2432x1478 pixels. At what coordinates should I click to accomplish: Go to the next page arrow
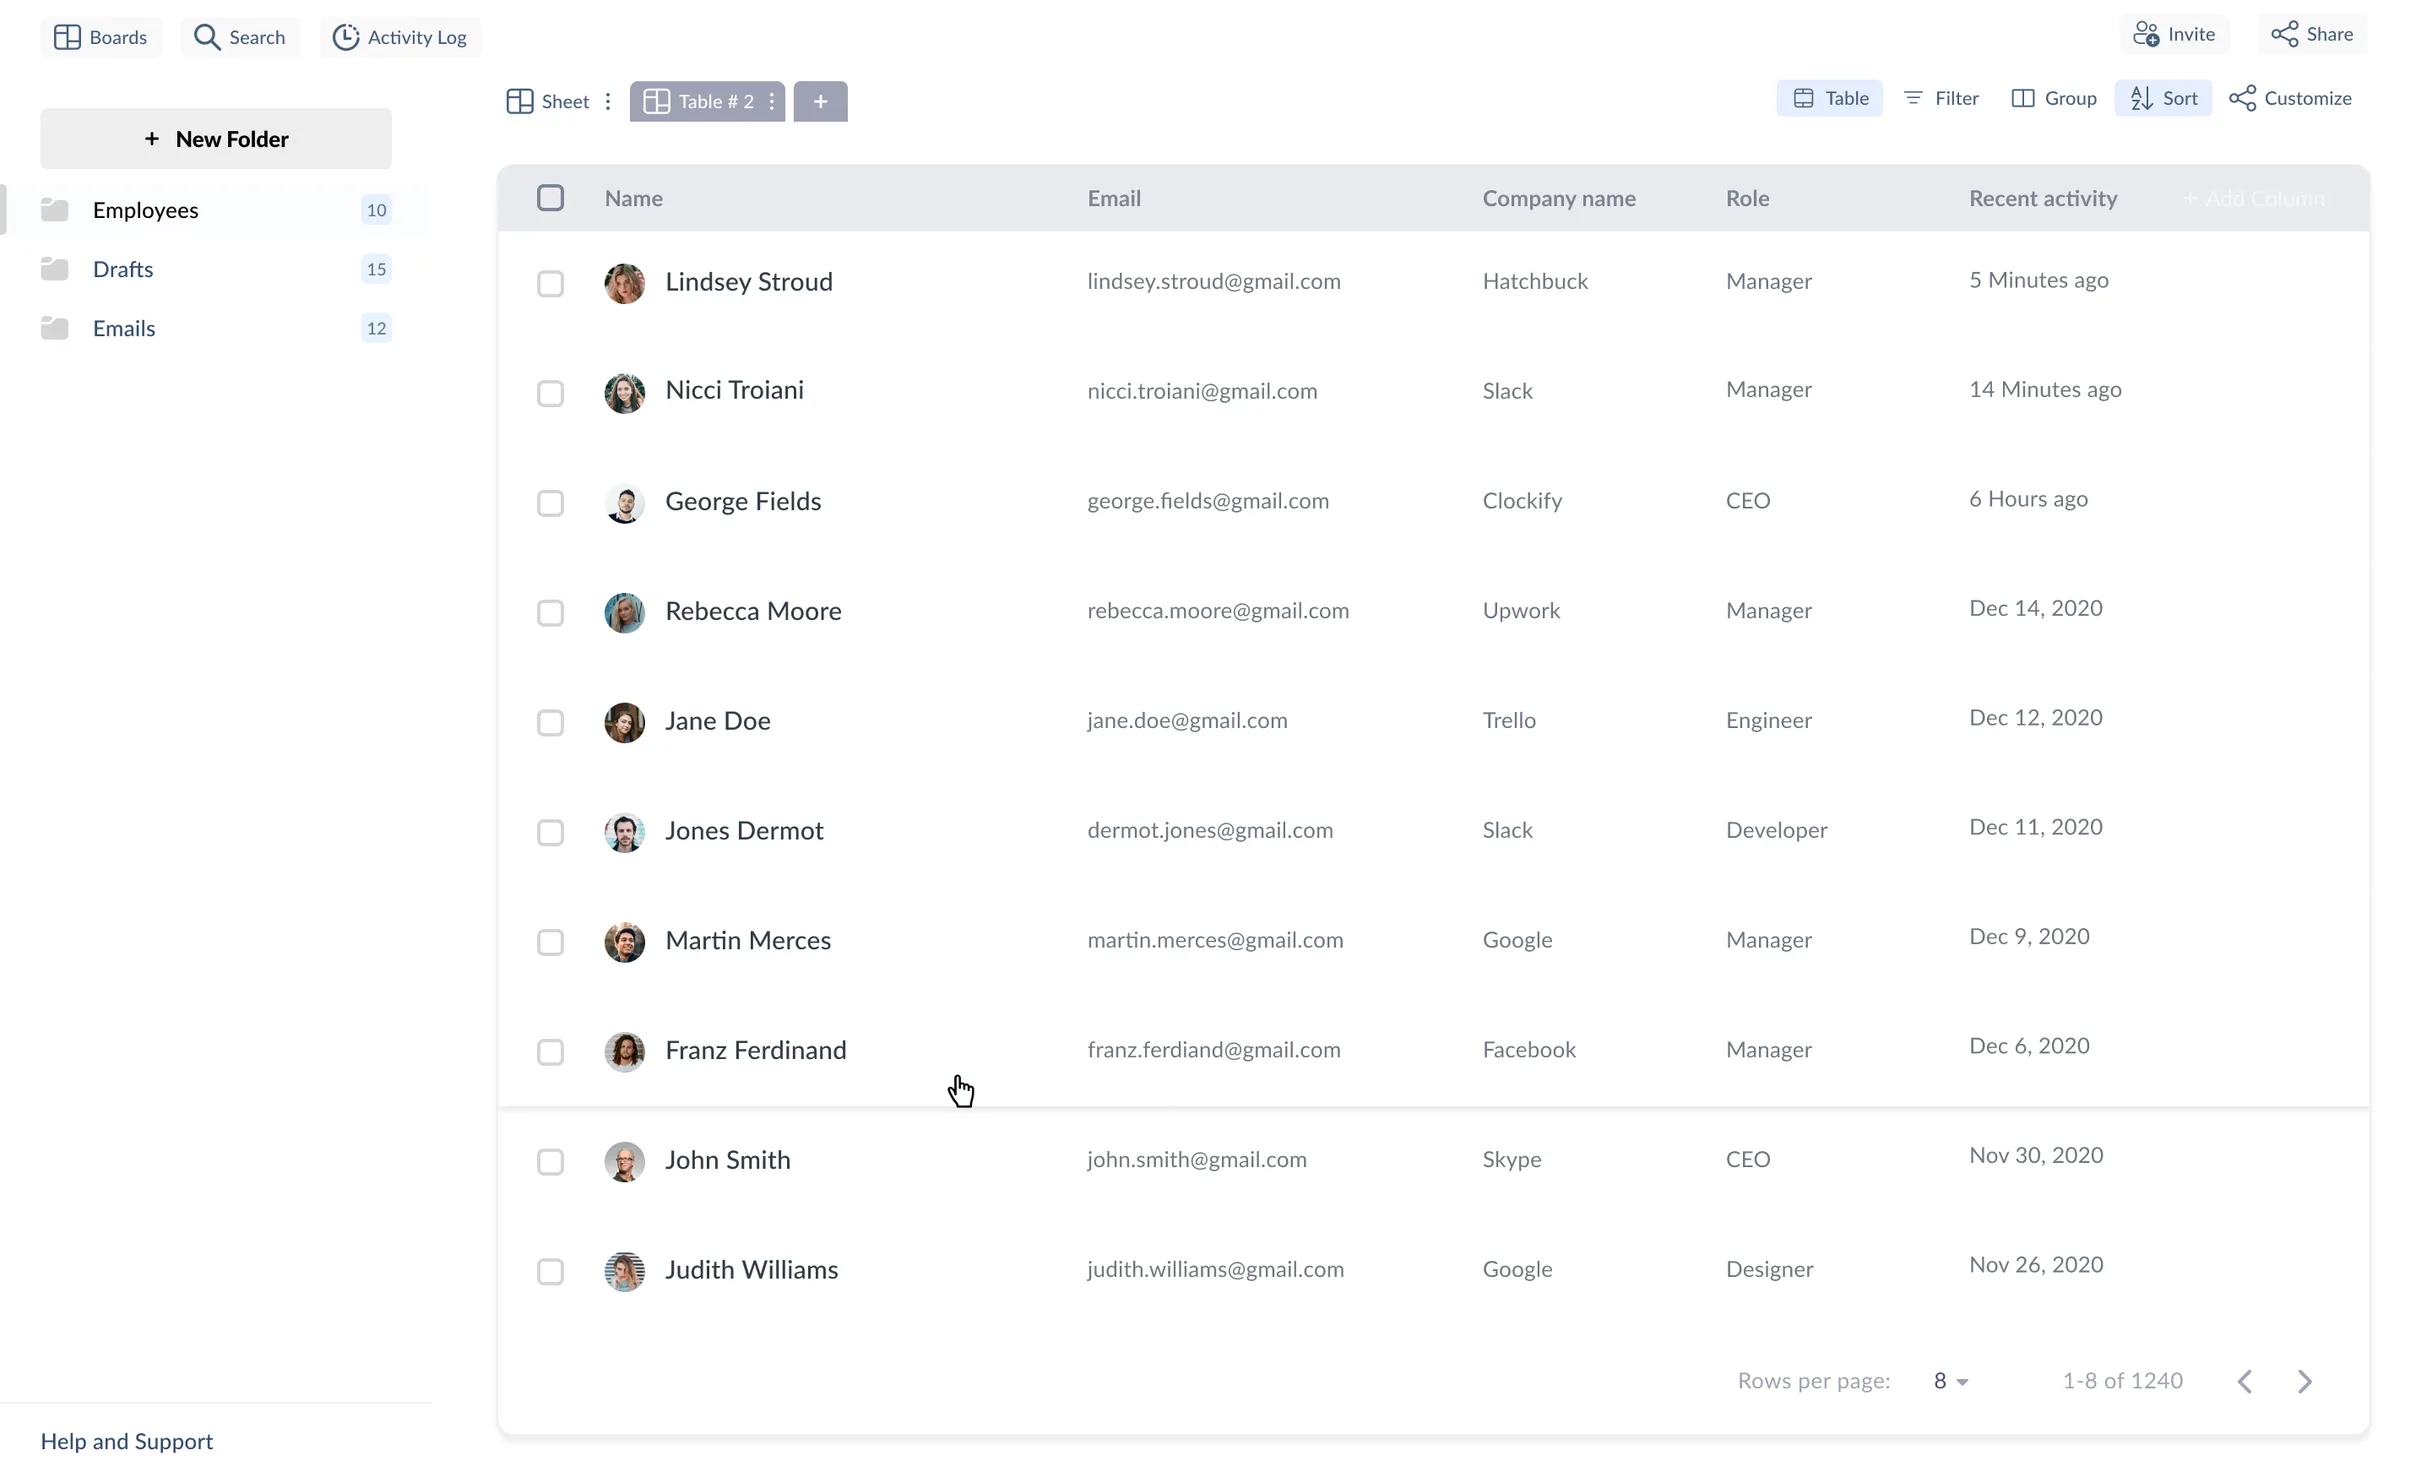point(2304,1381)
